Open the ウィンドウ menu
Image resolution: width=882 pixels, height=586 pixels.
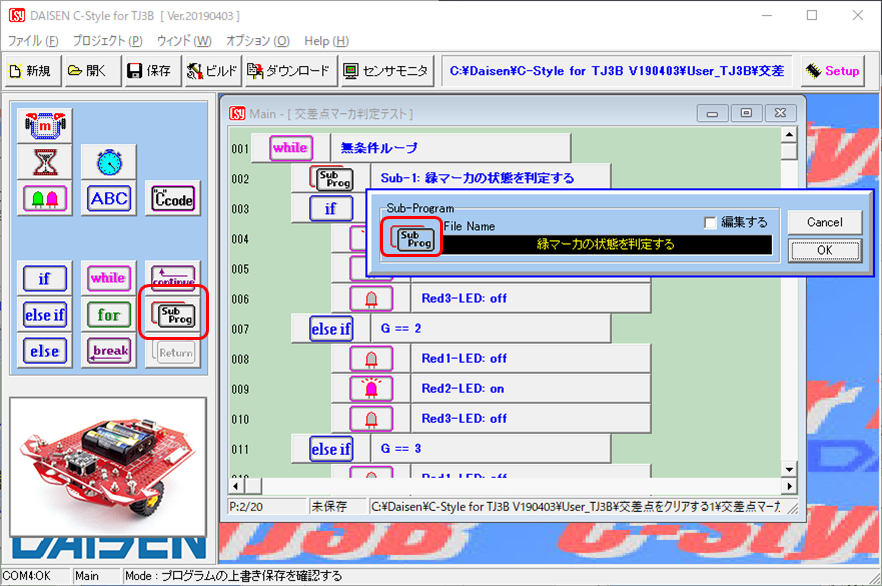(x=184, y=41)
